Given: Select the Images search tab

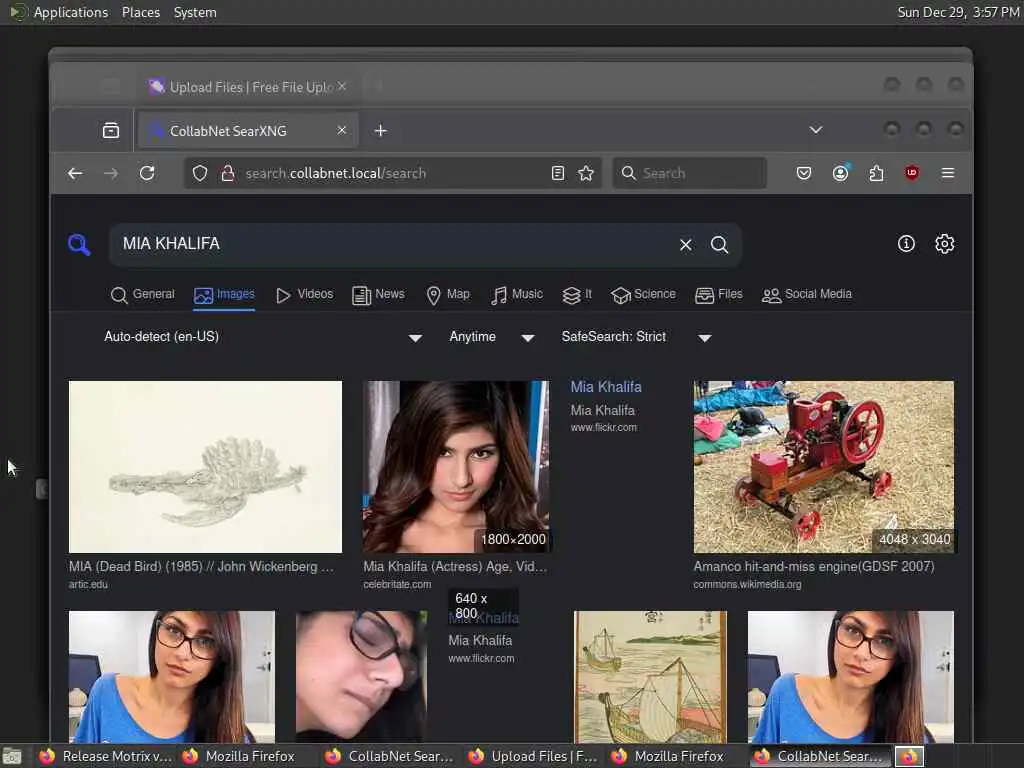Looking at the screenshot, I should pos(224,295).
